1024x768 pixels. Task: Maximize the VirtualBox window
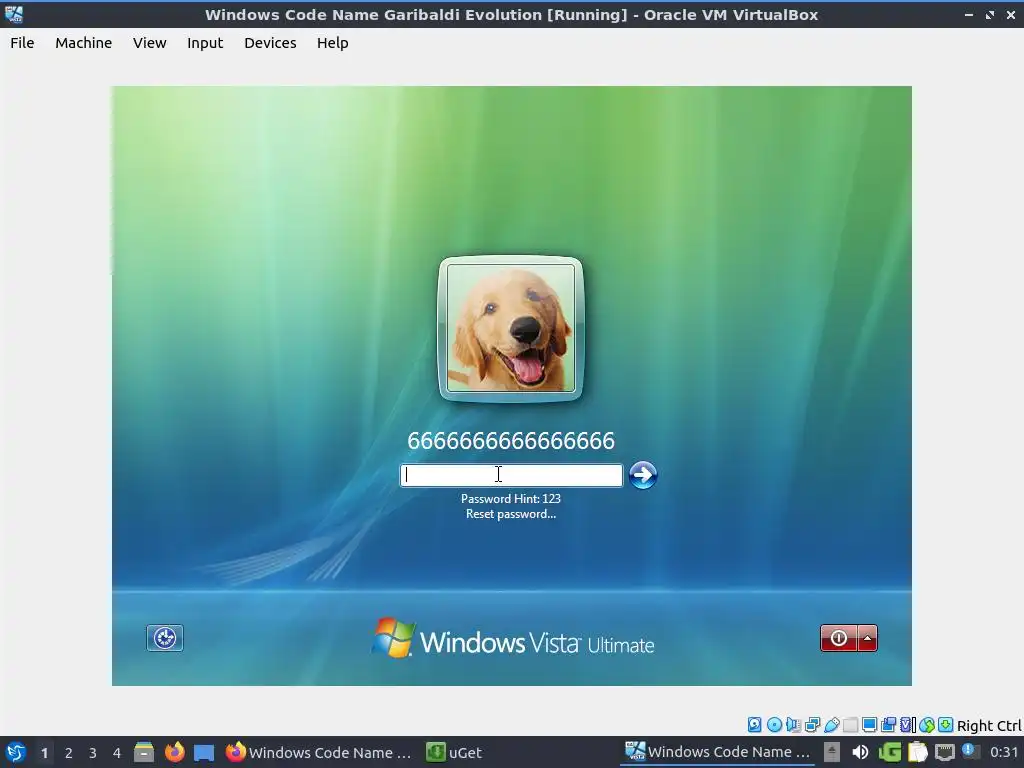click(990, 14)
